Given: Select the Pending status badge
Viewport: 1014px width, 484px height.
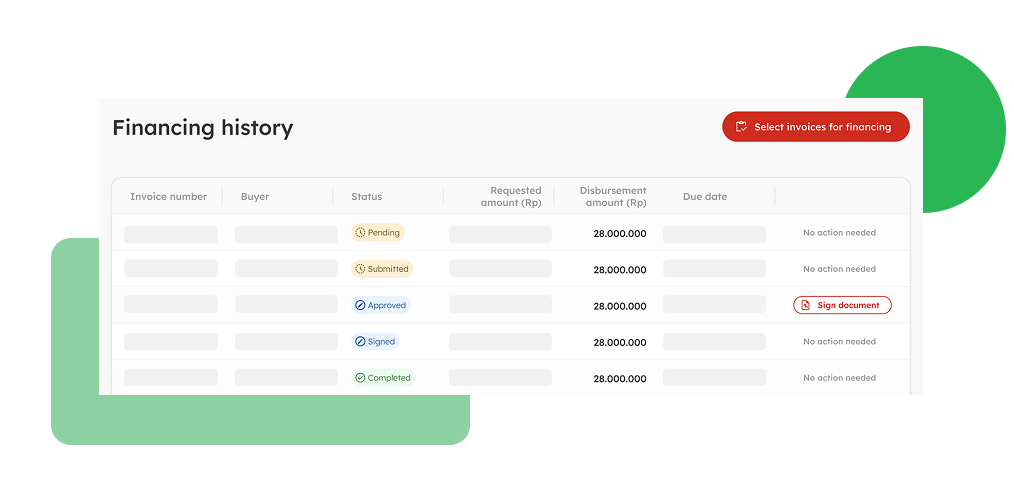Looking at the screenshot, I should (378, 233).
